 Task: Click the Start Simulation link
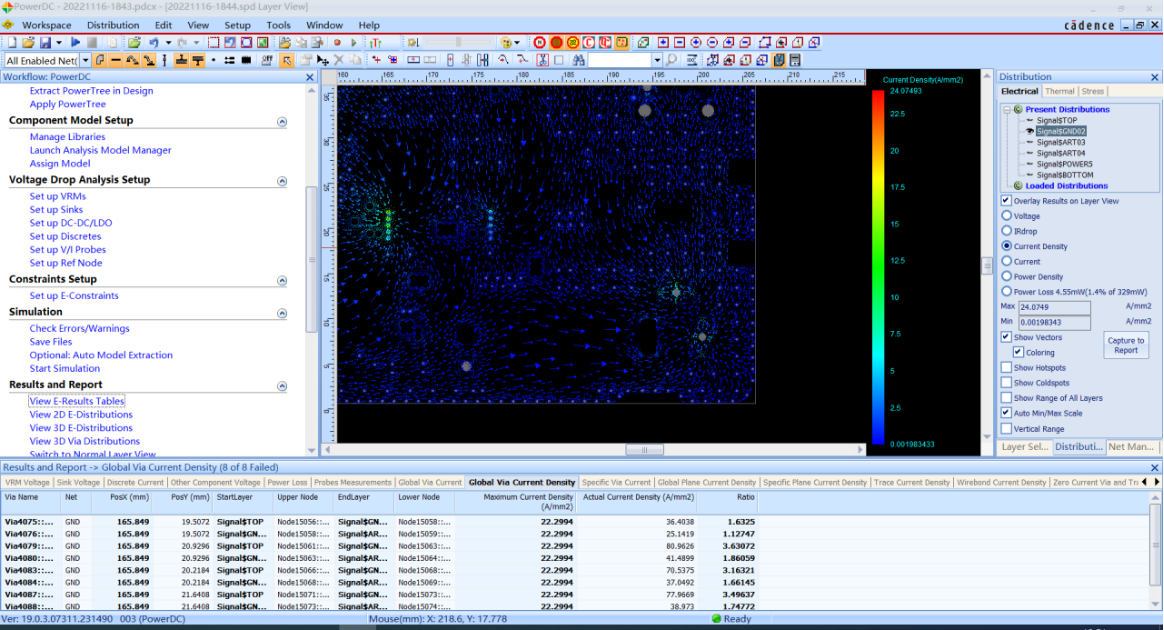[65, 368]
